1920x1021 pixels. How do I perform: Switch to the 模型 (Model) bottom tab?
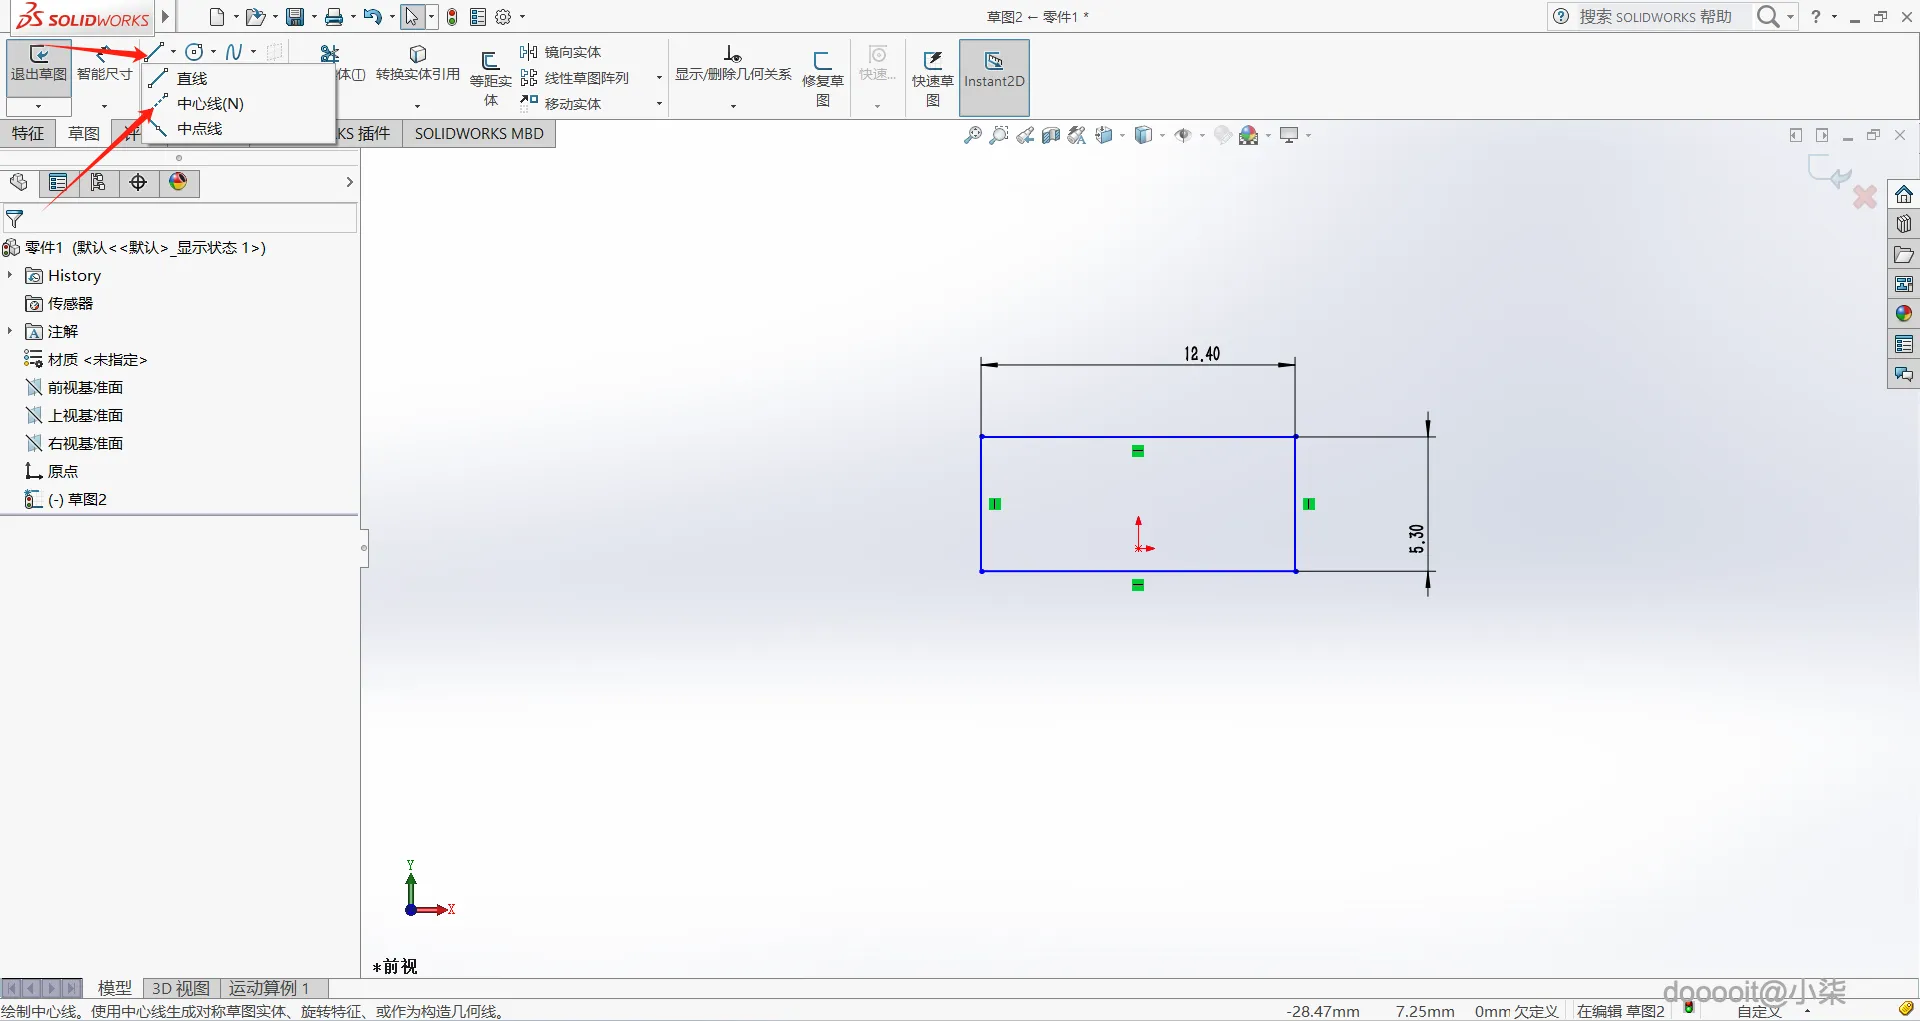point(114,988)
